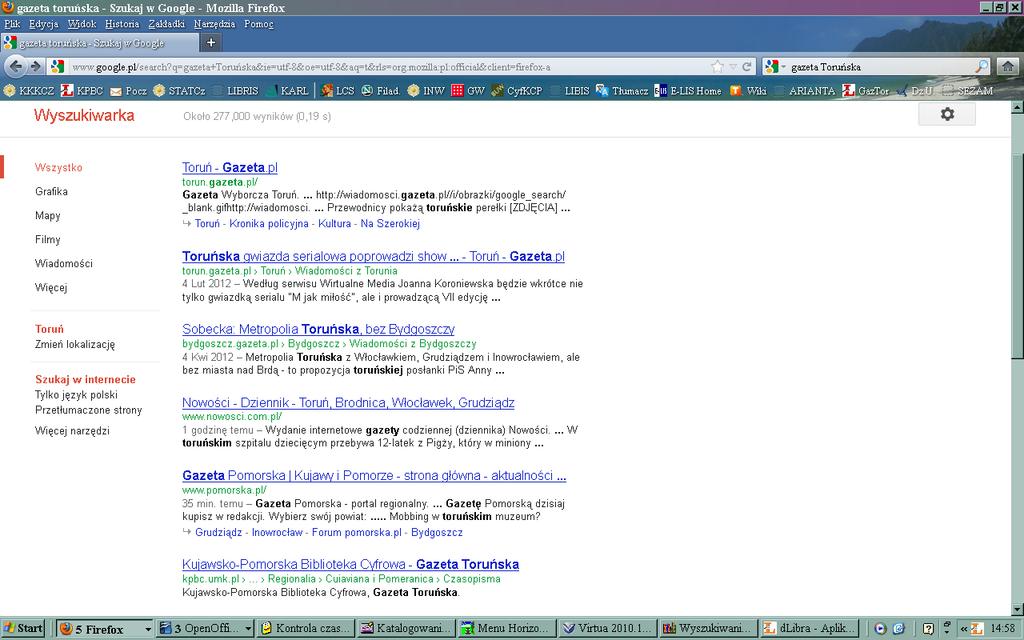Click Zmień lokalizację
The width and height of the screenshot is (1024, 640).
[75, 344]
